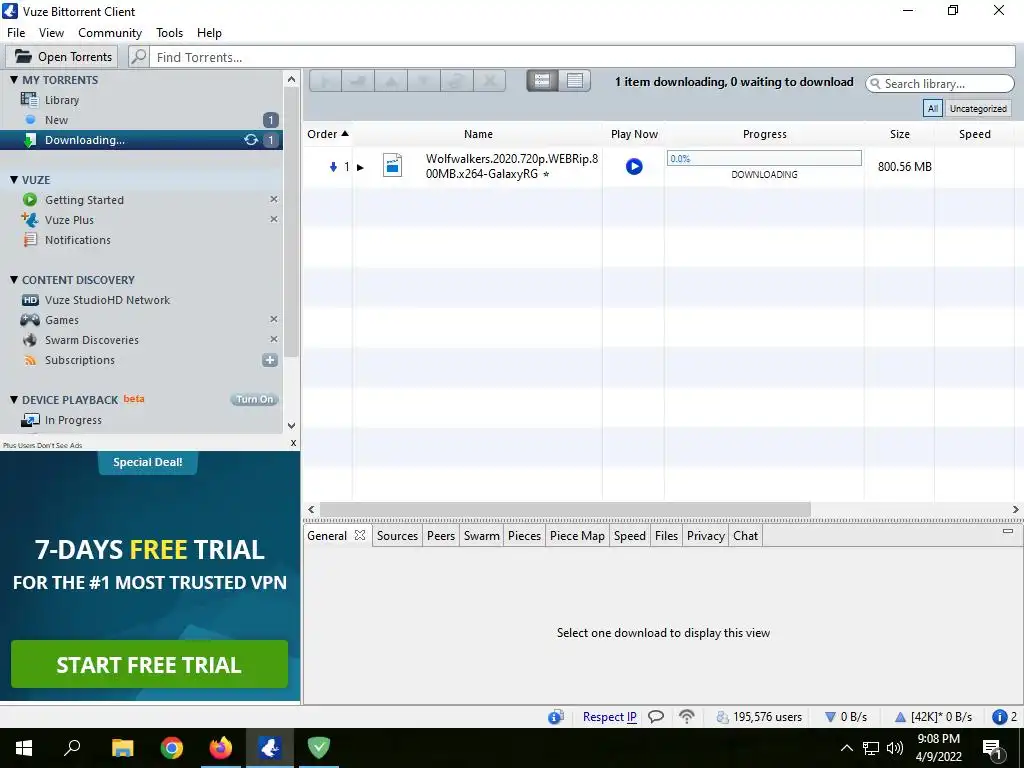Image resolution: width=1024 pixels, height=768 pixels.
Task: Open the Windows Start menu
Action: click(x=24, y=748)
